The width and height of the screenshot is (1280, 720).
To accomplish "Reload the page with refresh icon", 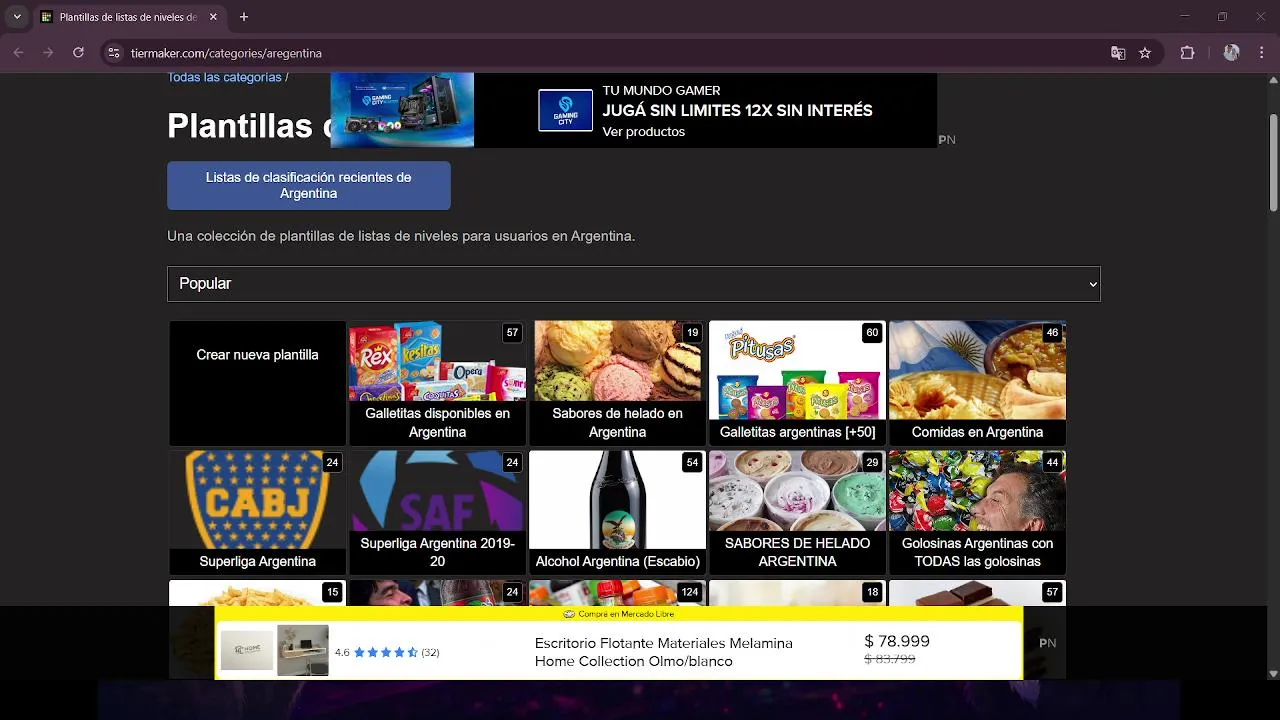I will point(78,53).
